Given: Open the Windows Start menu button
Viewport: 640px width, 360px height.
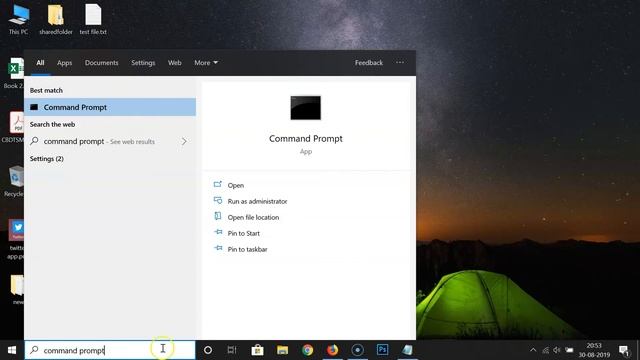Looking at the screenshot, I should point(12,350).
